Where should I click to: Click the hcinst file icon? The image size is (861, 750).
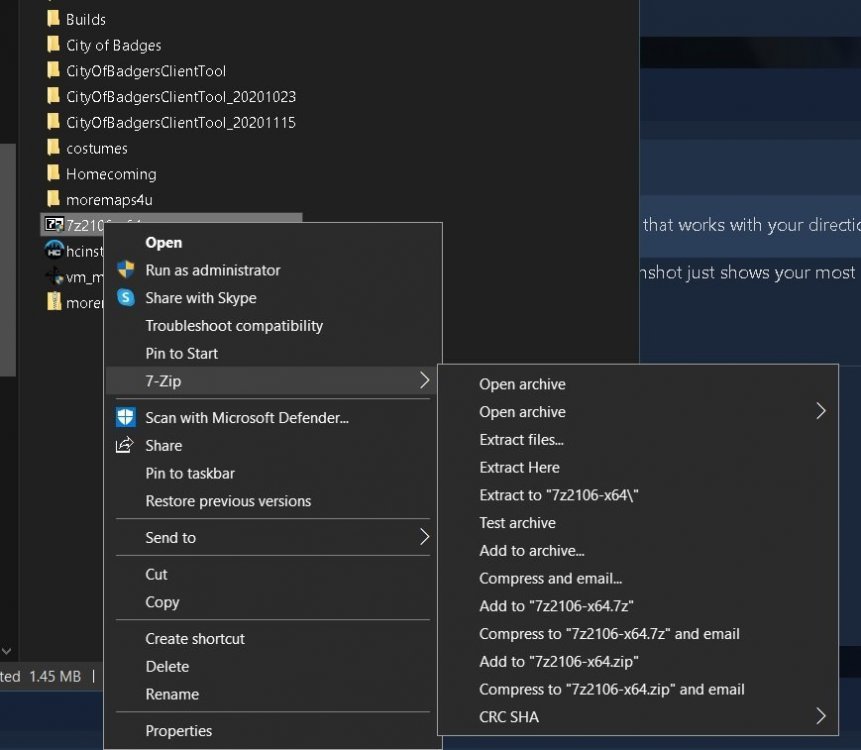[54, 251]
